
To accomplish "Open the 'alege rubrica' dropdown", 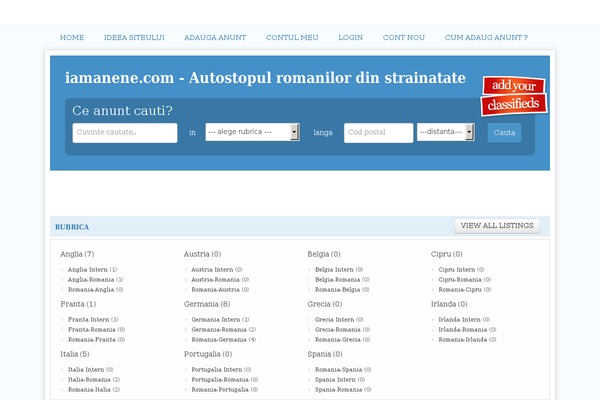I will click(x=252, y=132).
